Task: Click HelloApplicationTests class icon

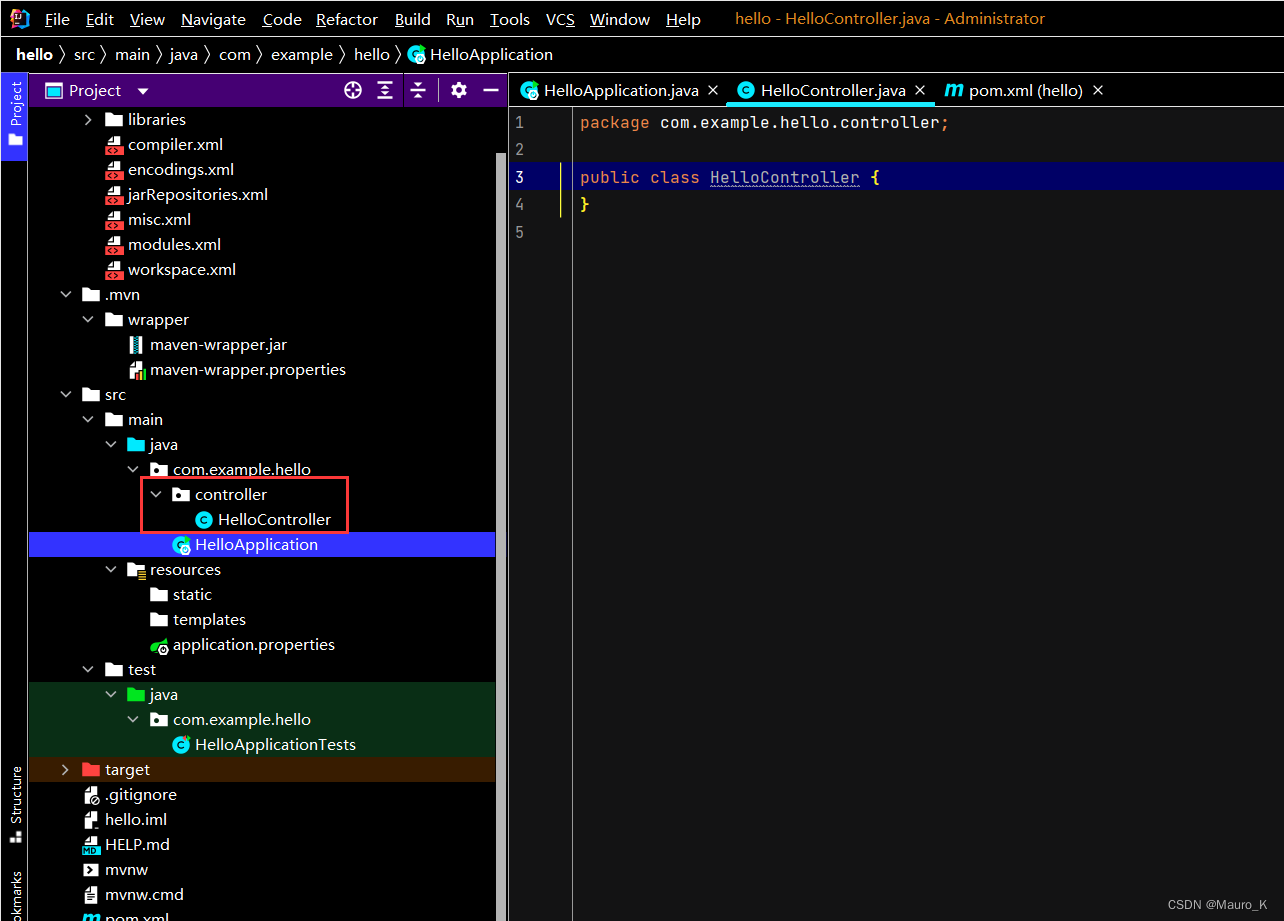Action: tap(181, 745)
